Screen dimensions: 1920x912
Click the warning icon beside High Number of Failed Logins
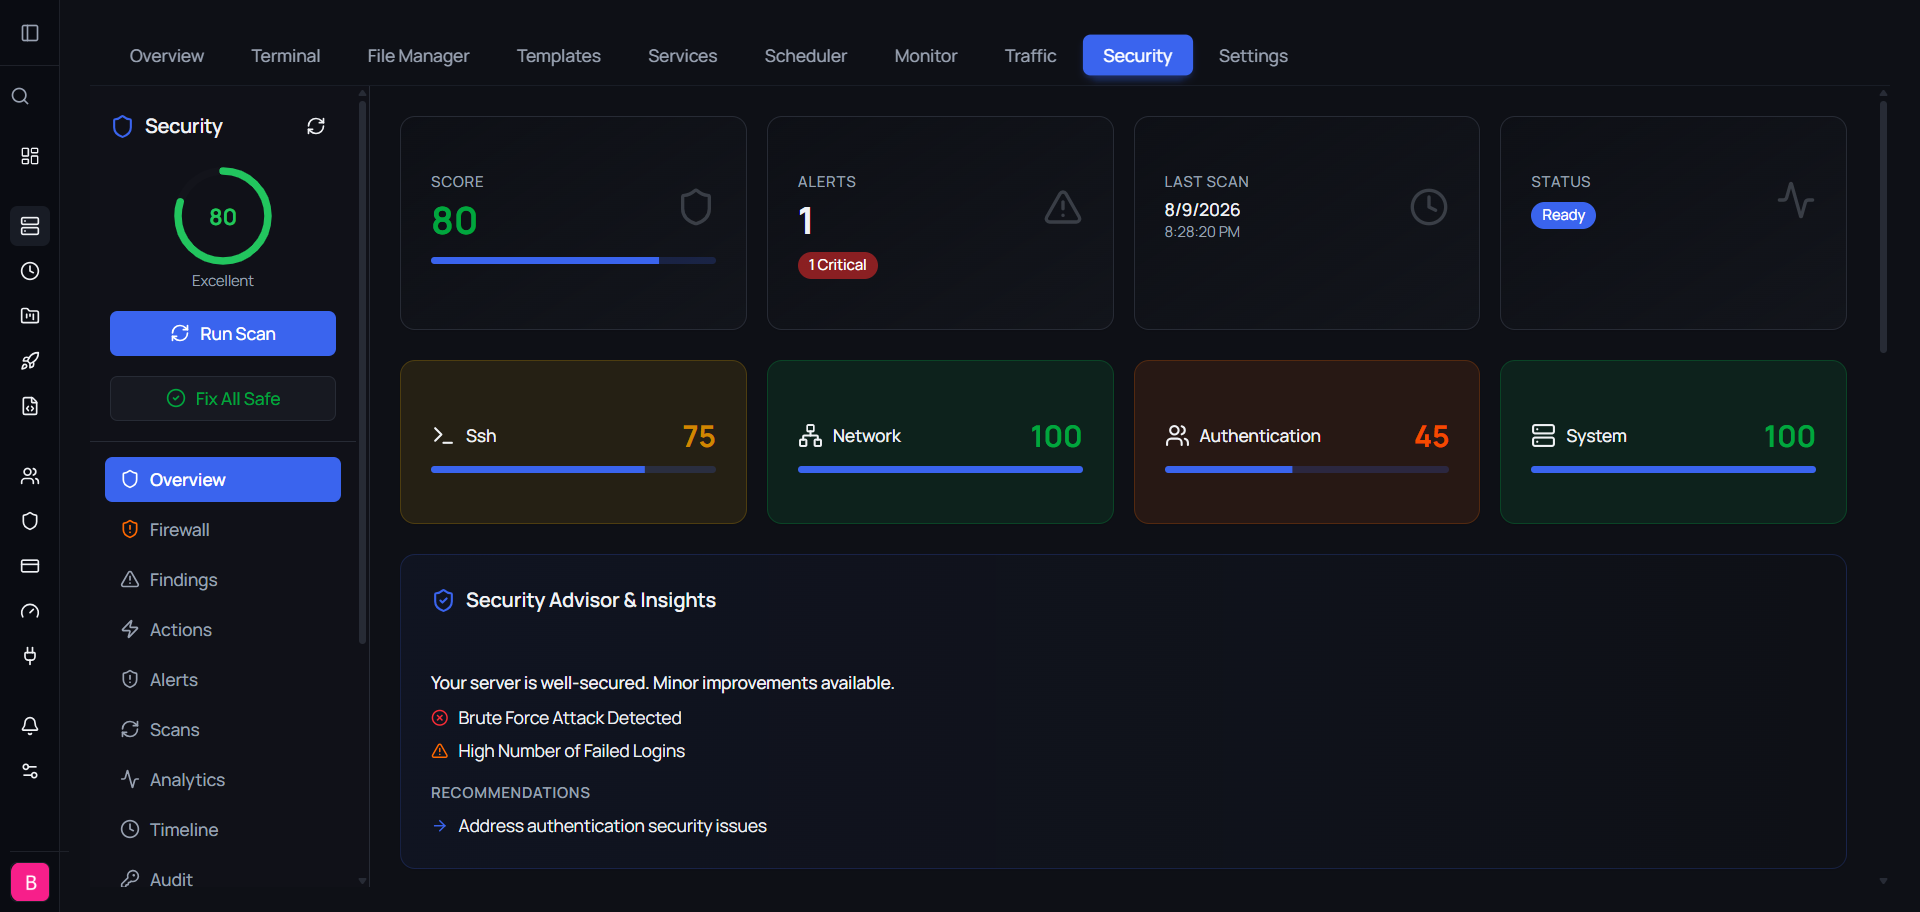point(440,751)
